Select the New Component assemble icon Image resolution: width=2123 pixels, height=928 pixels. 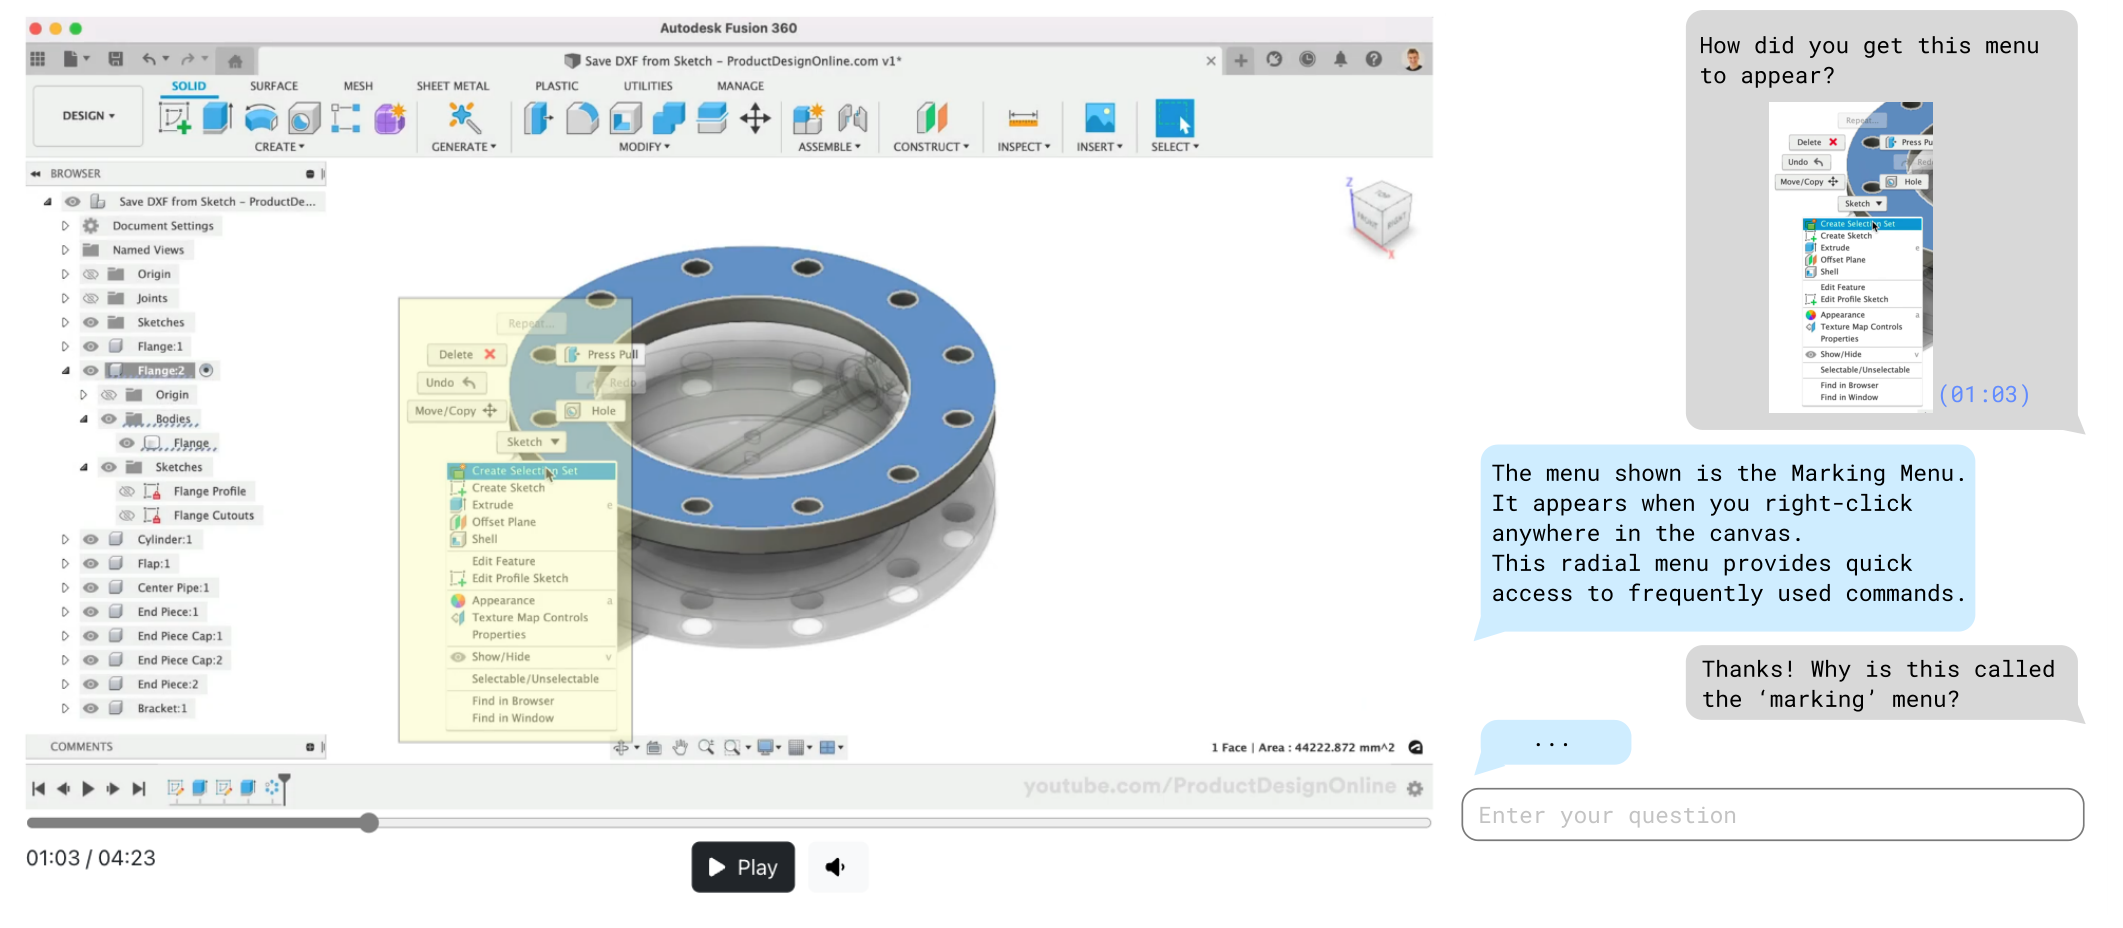tap(808, 118)
